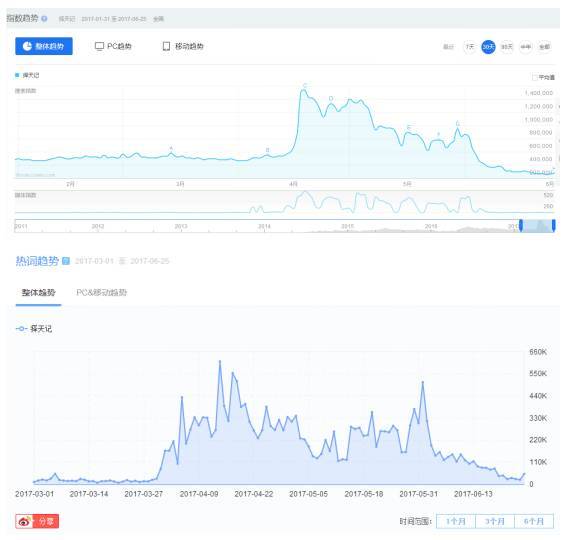The image size is (567, 540).
Task: Click news marker G on the chart
Action: (458, 124)
